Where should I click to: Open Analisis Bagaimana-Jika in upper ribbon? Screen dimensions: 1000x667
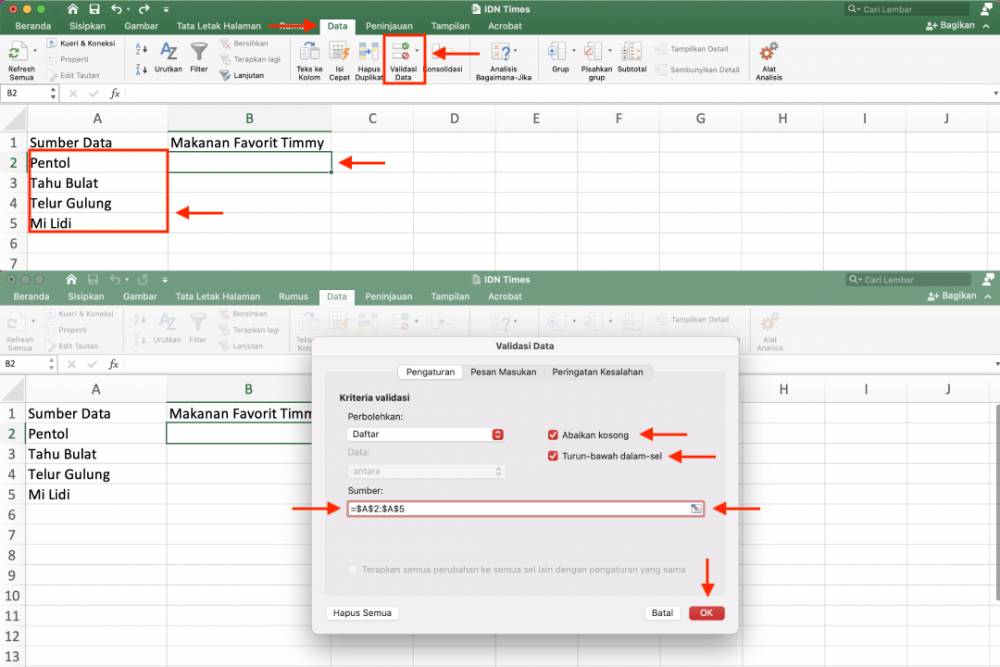pyautogui.click(x=503, y=61)
